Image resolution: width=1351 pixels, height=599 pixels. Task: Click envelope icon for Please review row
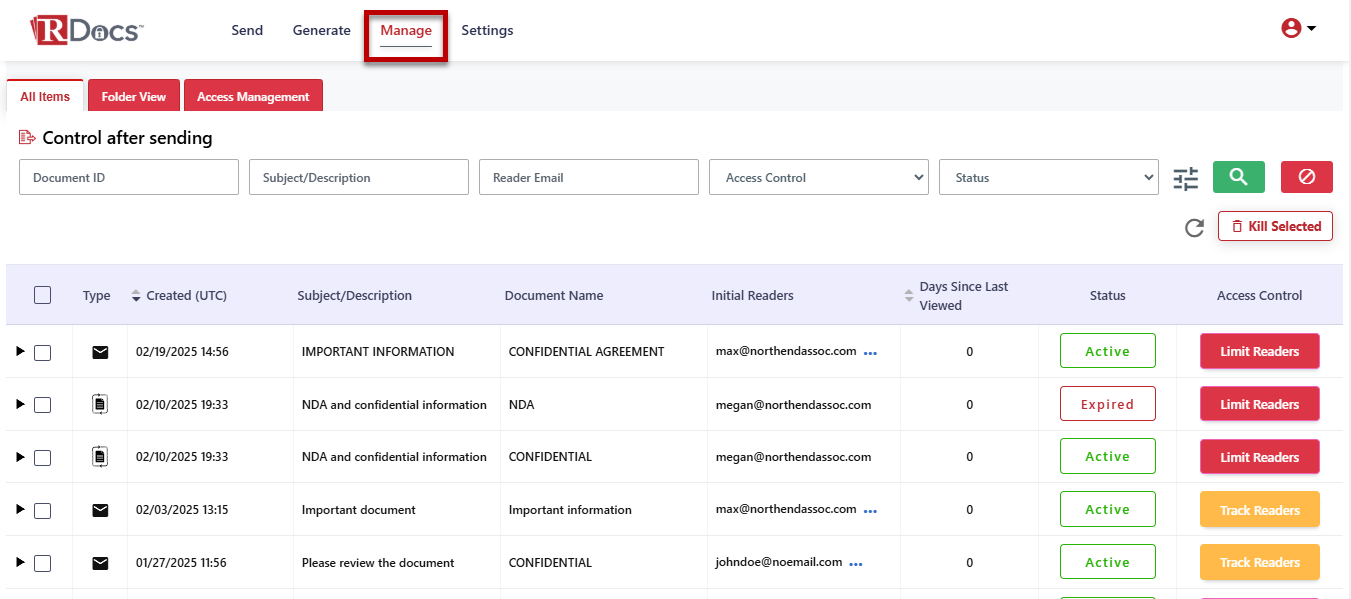pos(100,563)
